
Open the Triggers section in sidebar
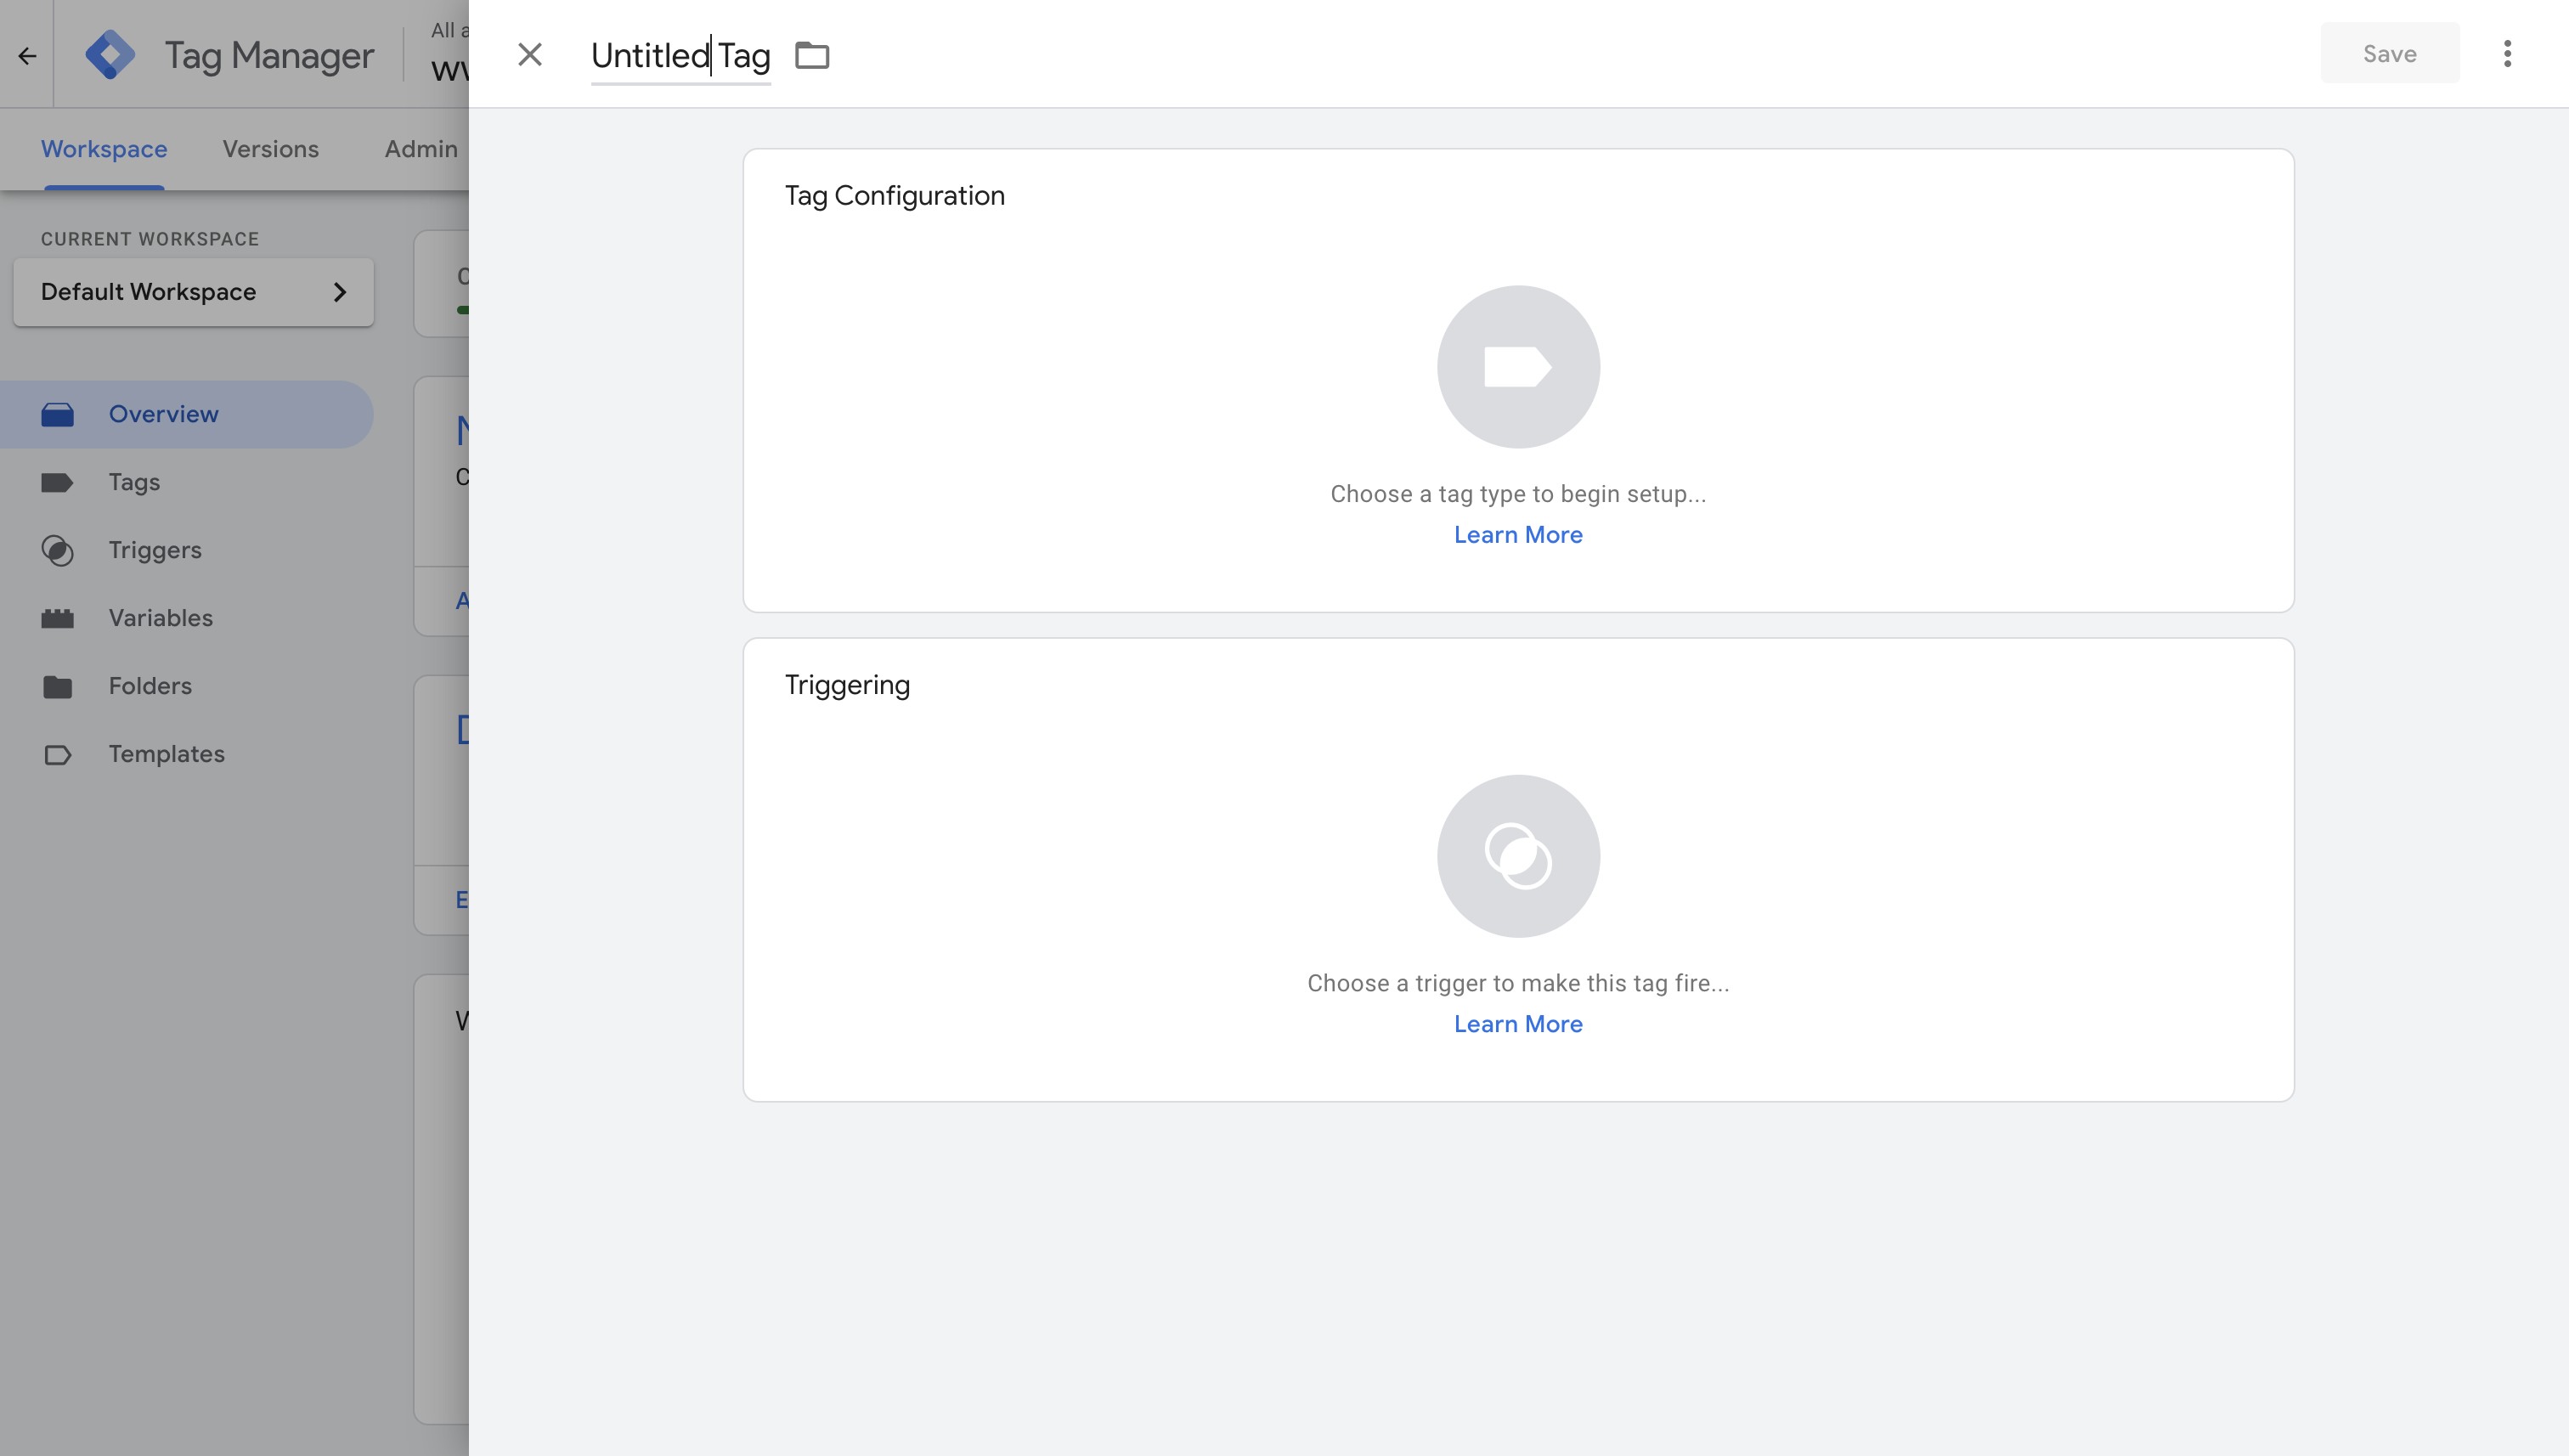pos(155,550)
